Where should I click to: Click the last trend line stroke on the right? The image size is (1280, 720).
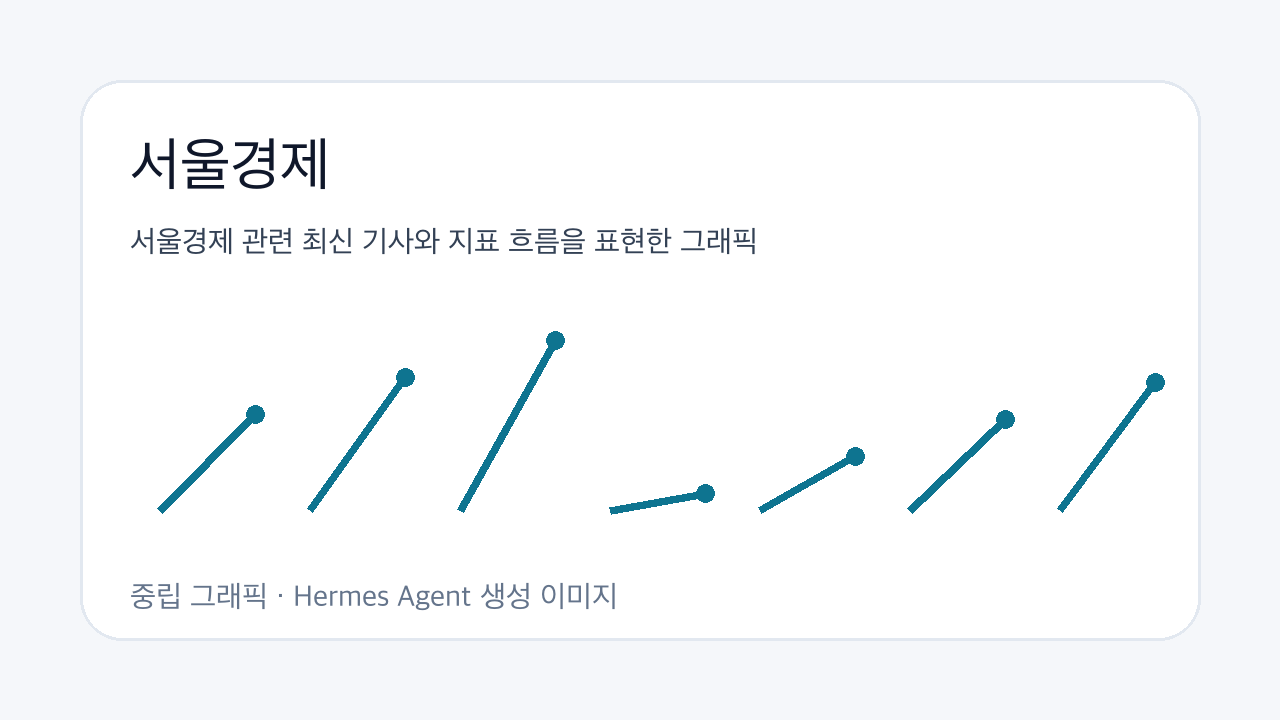coord(1107,446)
